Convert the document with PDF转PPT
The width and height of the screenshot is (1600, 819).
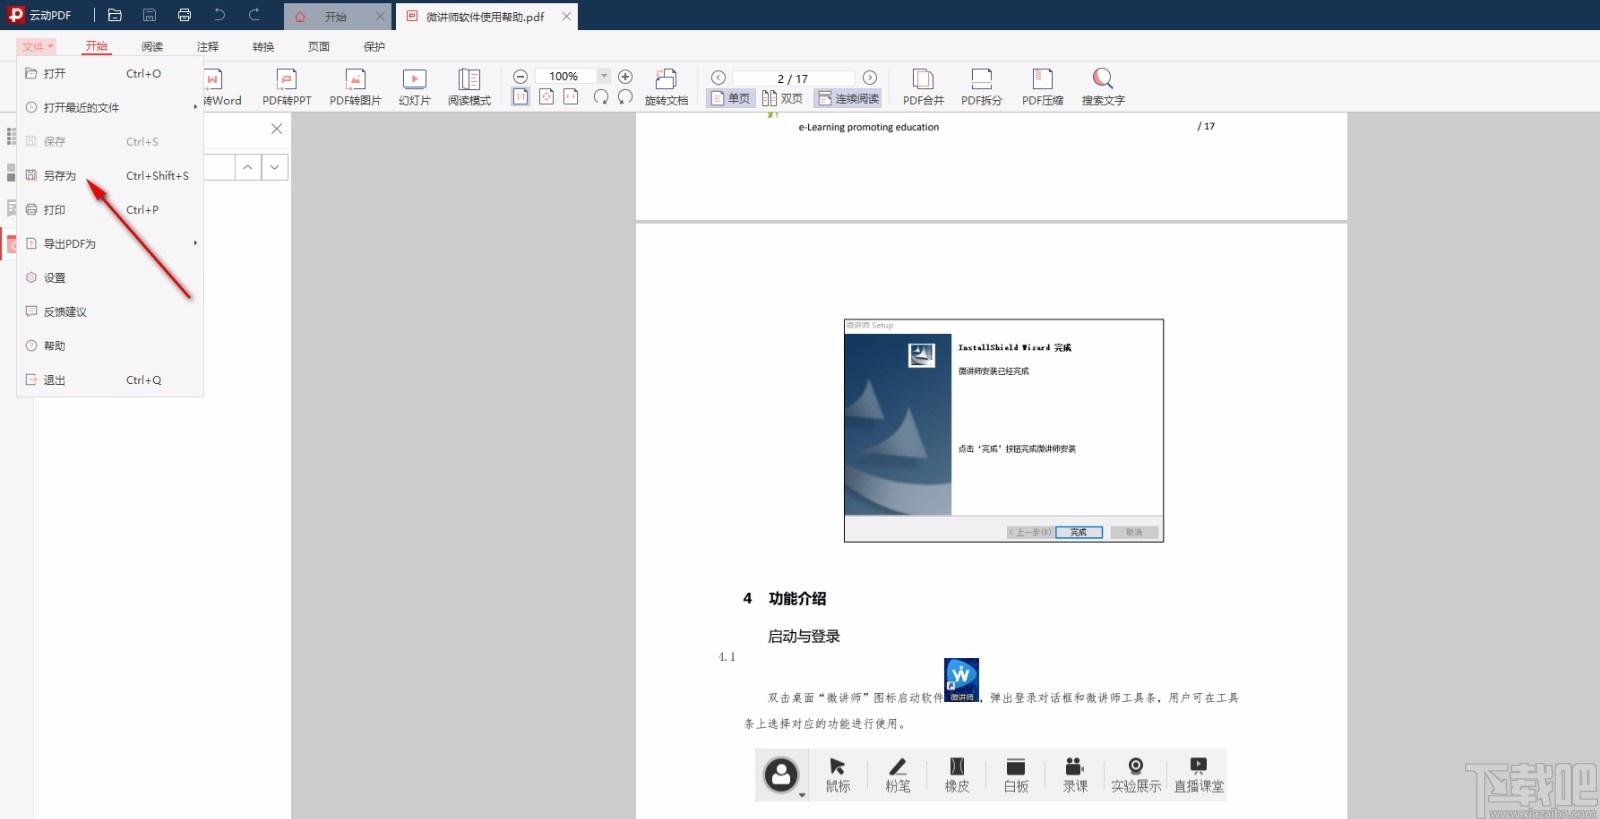[287, 87]
